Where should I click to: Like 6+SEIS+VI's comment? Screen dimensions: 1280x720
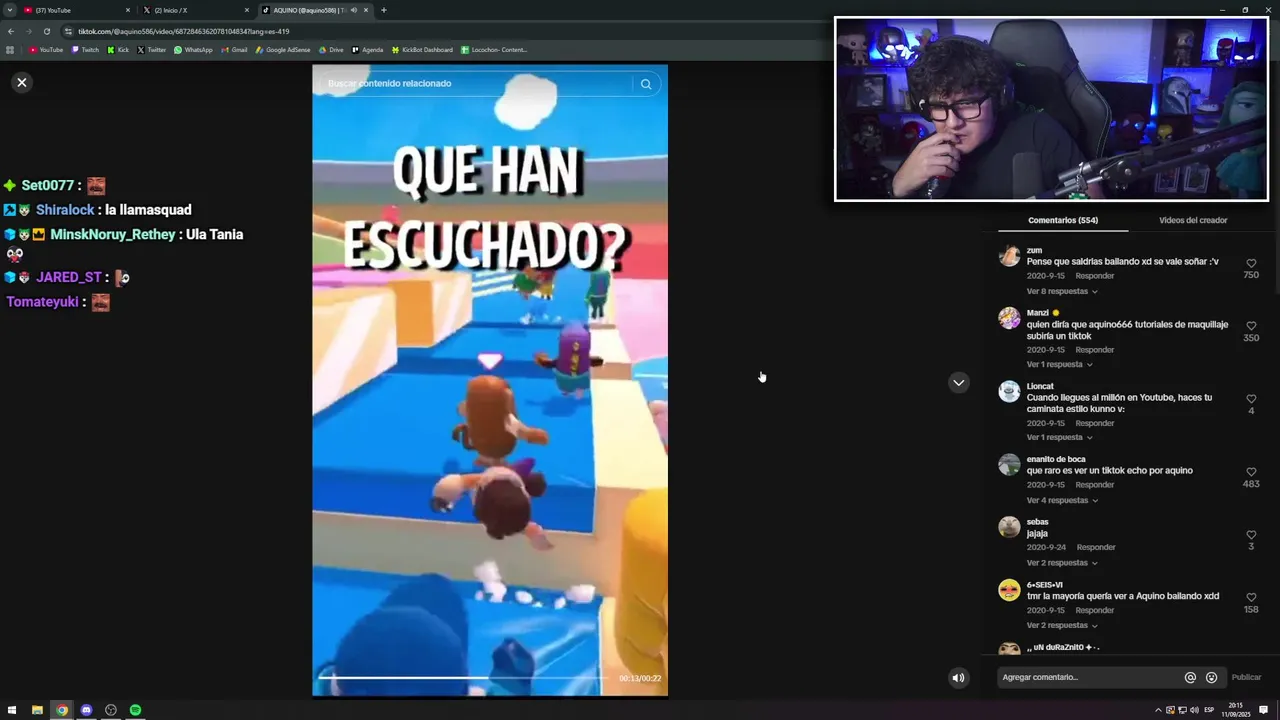coord(1251,598)
